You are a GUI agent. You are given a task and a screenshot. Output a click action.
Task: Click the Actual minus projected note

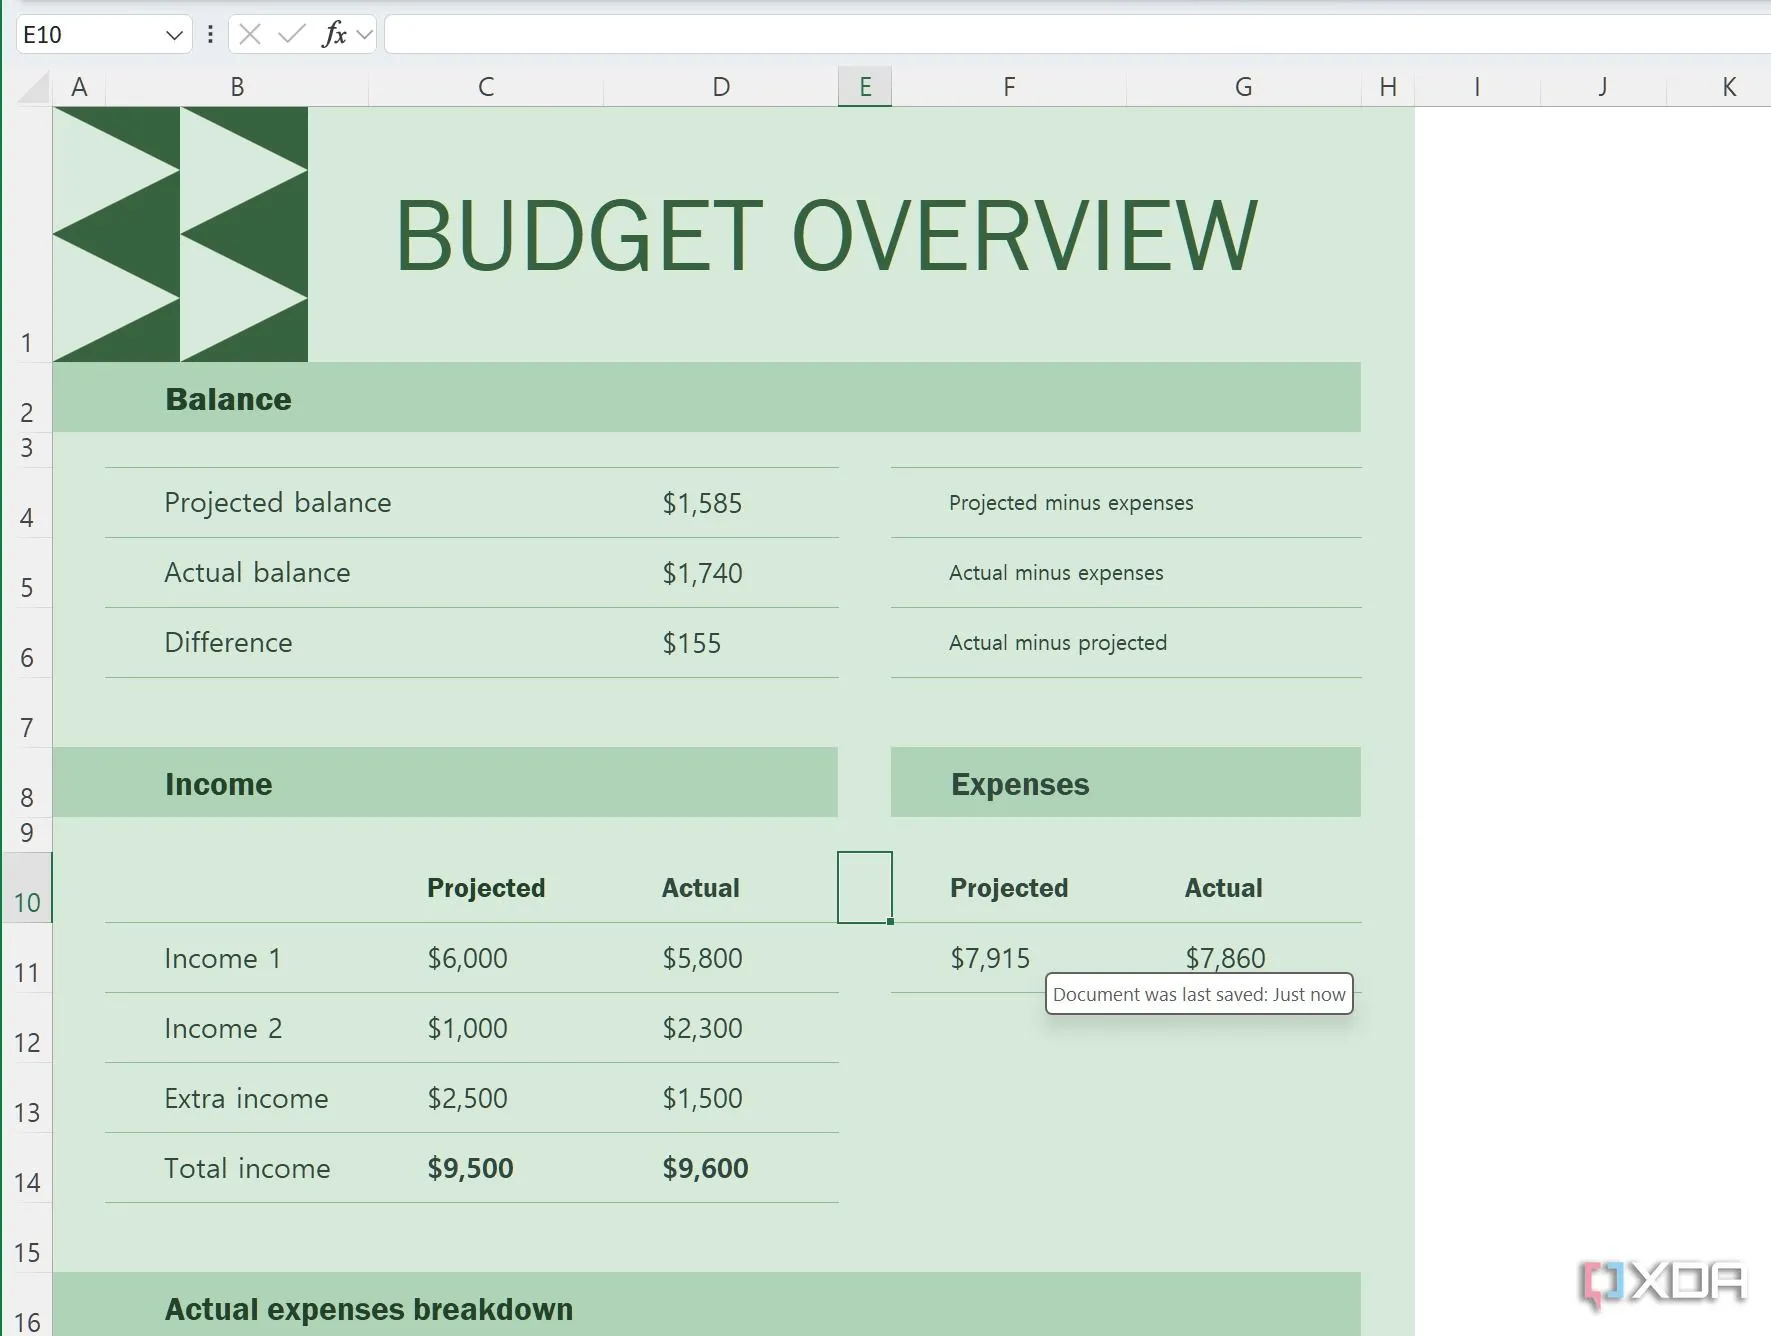[1058, 643]
